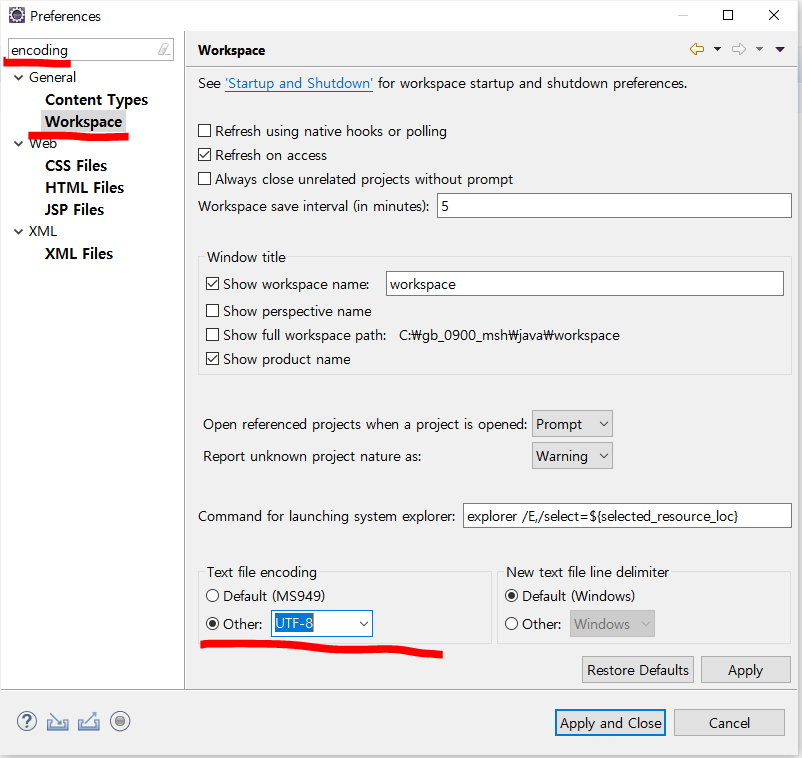This screenshot has height=758, width=802.
Task: Open the preferences view menu triangle
Action: pyautogui.click(x=780, y=49)
